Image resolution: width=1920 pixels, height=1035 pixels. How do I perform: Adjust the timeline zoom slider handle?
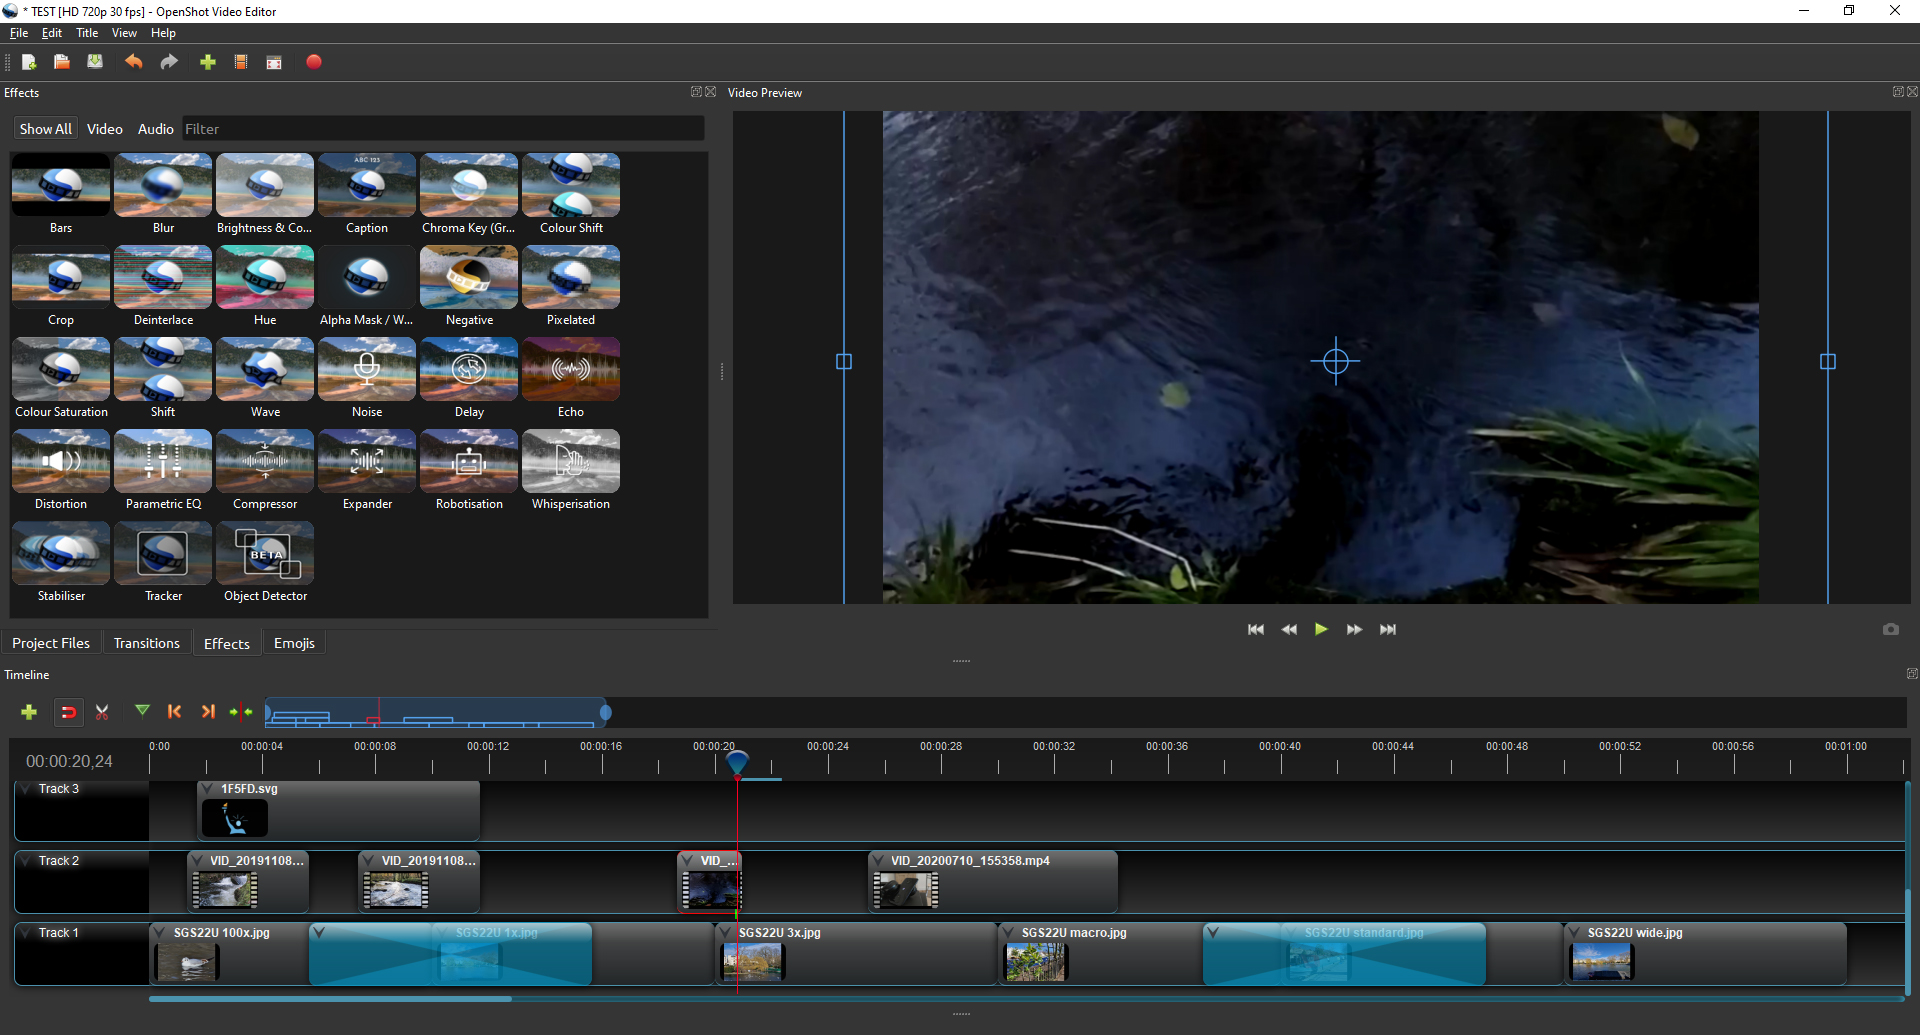(x=606, y=712)
